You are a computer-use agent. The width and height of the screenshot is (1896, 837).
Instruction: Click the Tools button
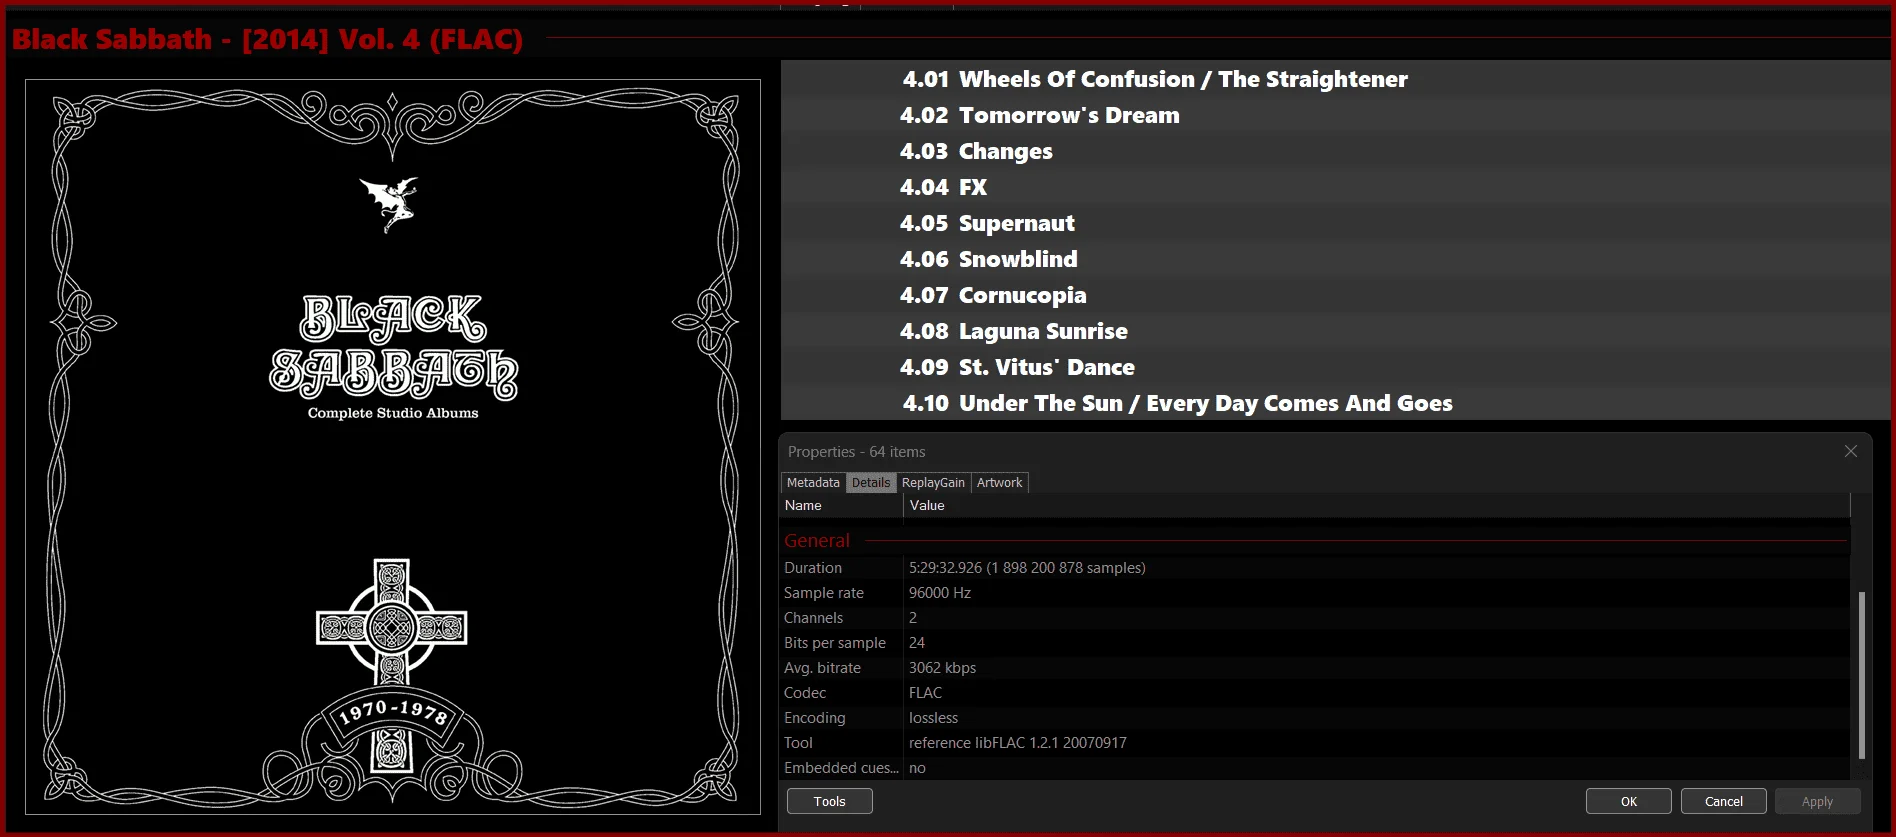[x=829, y=801]
